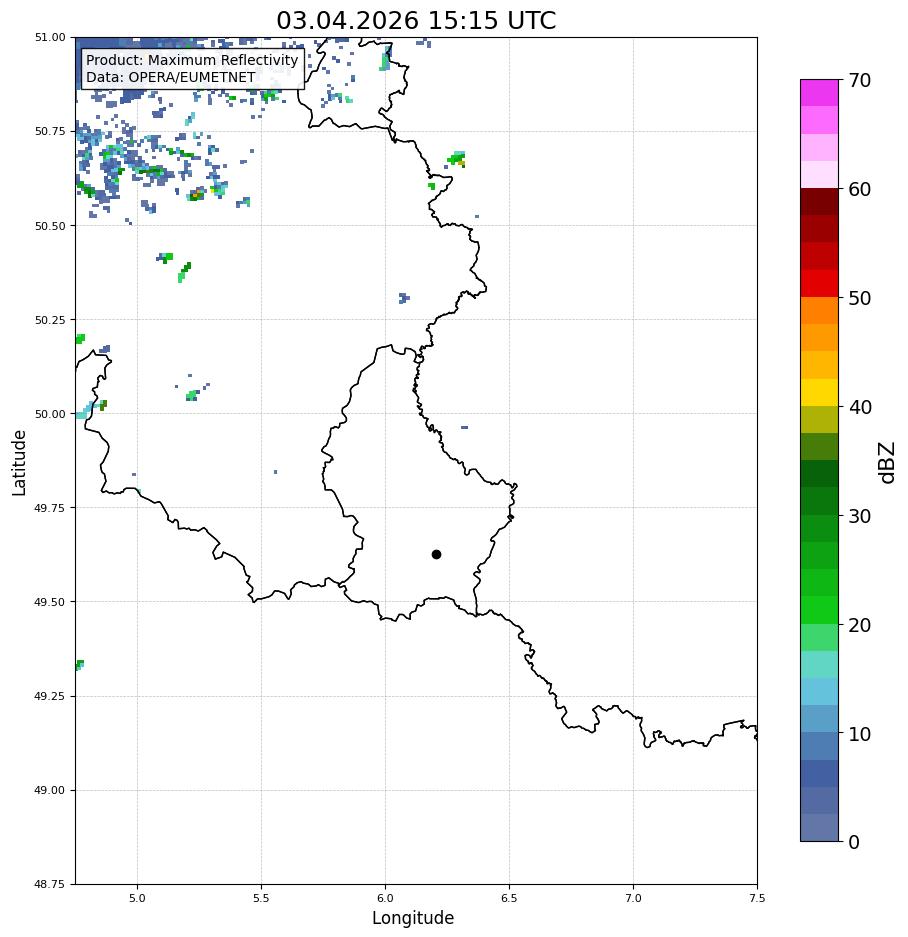Click the "Latitude" axis label
908x937 pixels.
pyautogui.click(x=19, y=463)
